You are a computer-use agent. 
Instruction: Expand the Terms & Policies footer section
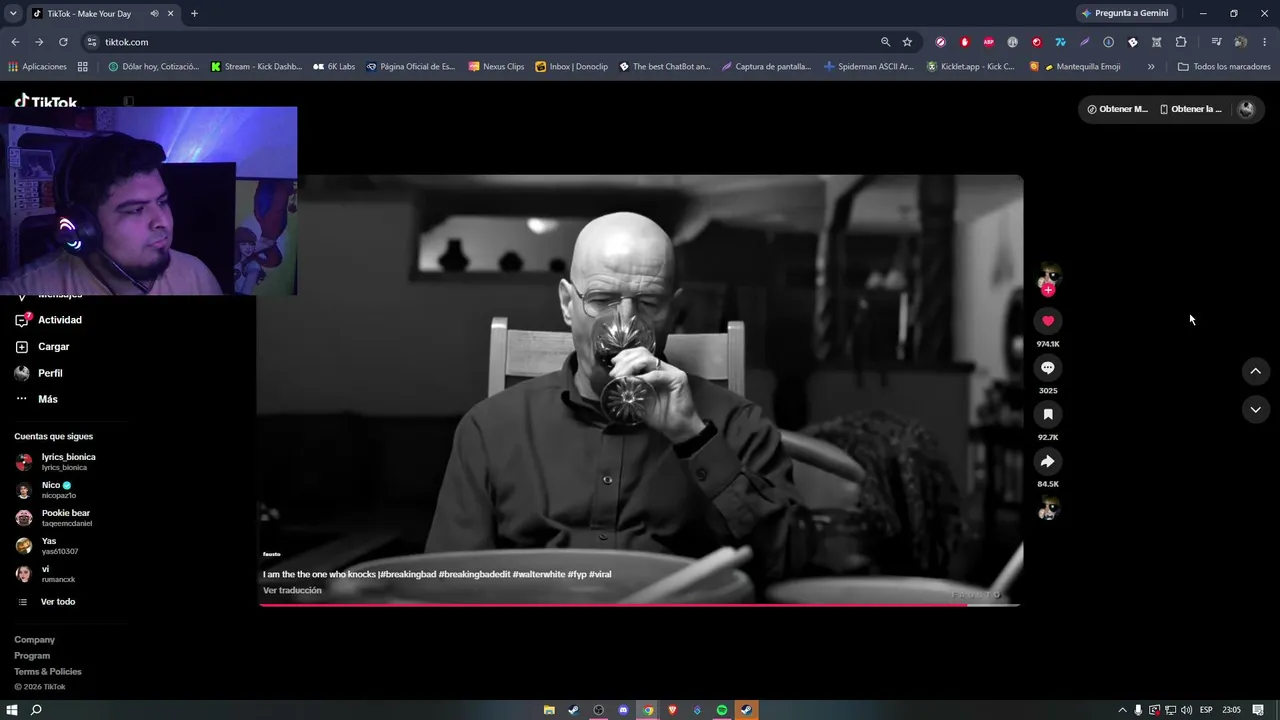(48, 672)
